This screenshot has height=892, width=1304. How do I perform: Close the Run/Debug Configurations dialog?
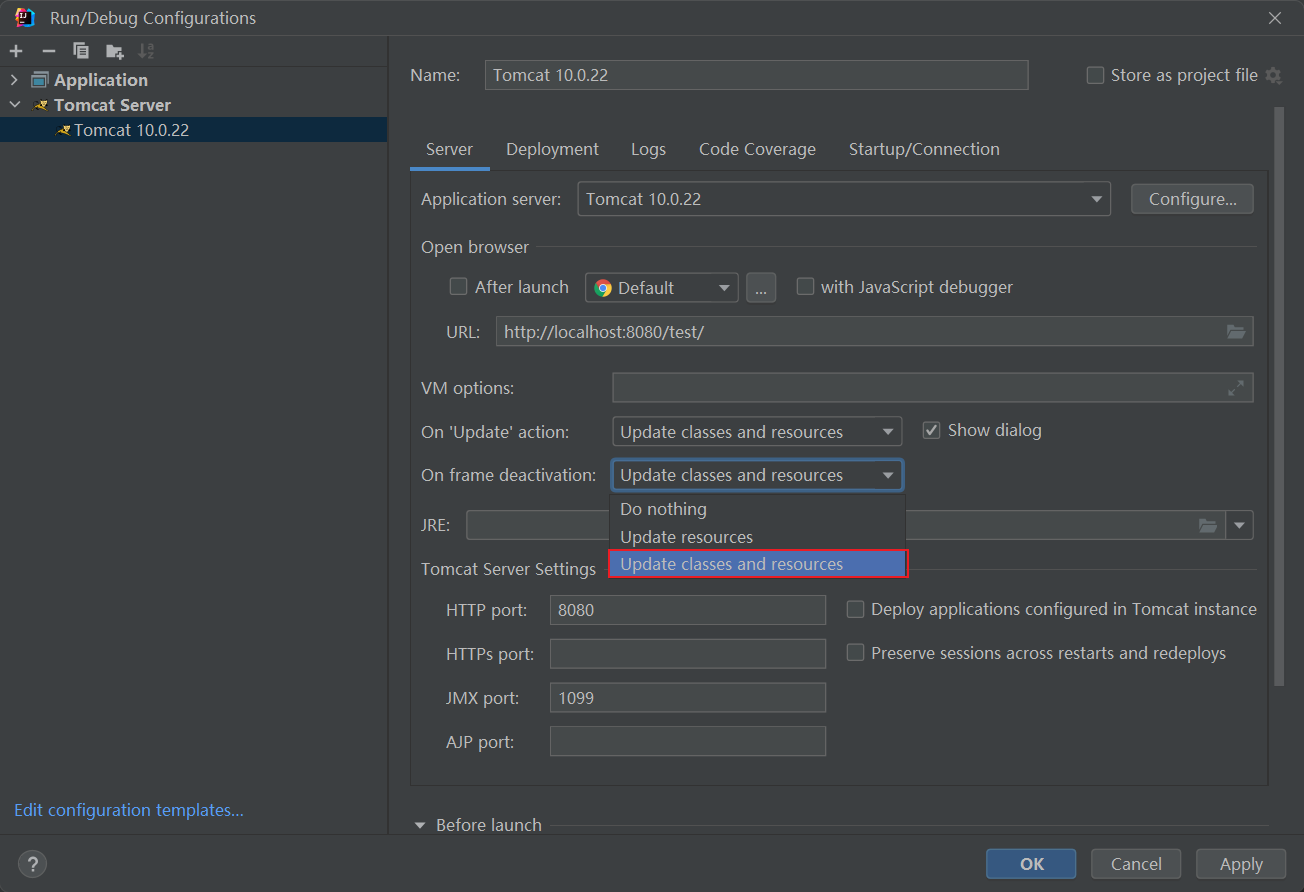[1275, 18]
